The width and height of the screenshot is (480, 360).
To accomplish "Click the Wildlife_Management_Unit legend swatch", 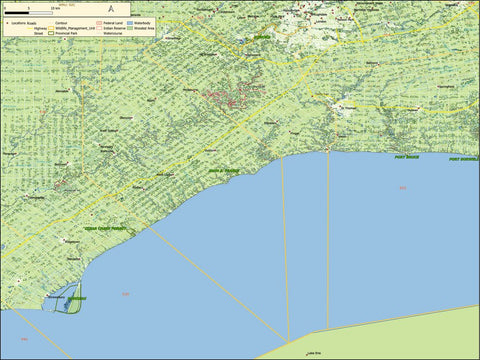I will tap(51, 28).
